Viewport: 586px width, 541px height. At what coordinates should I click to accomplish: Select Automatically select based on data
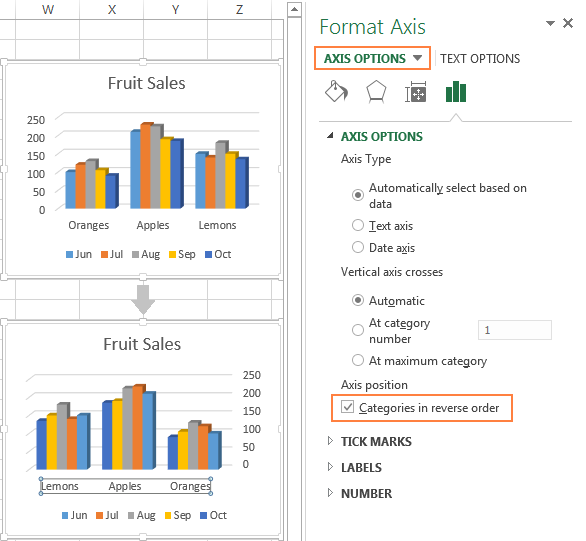tap(358, 195)
